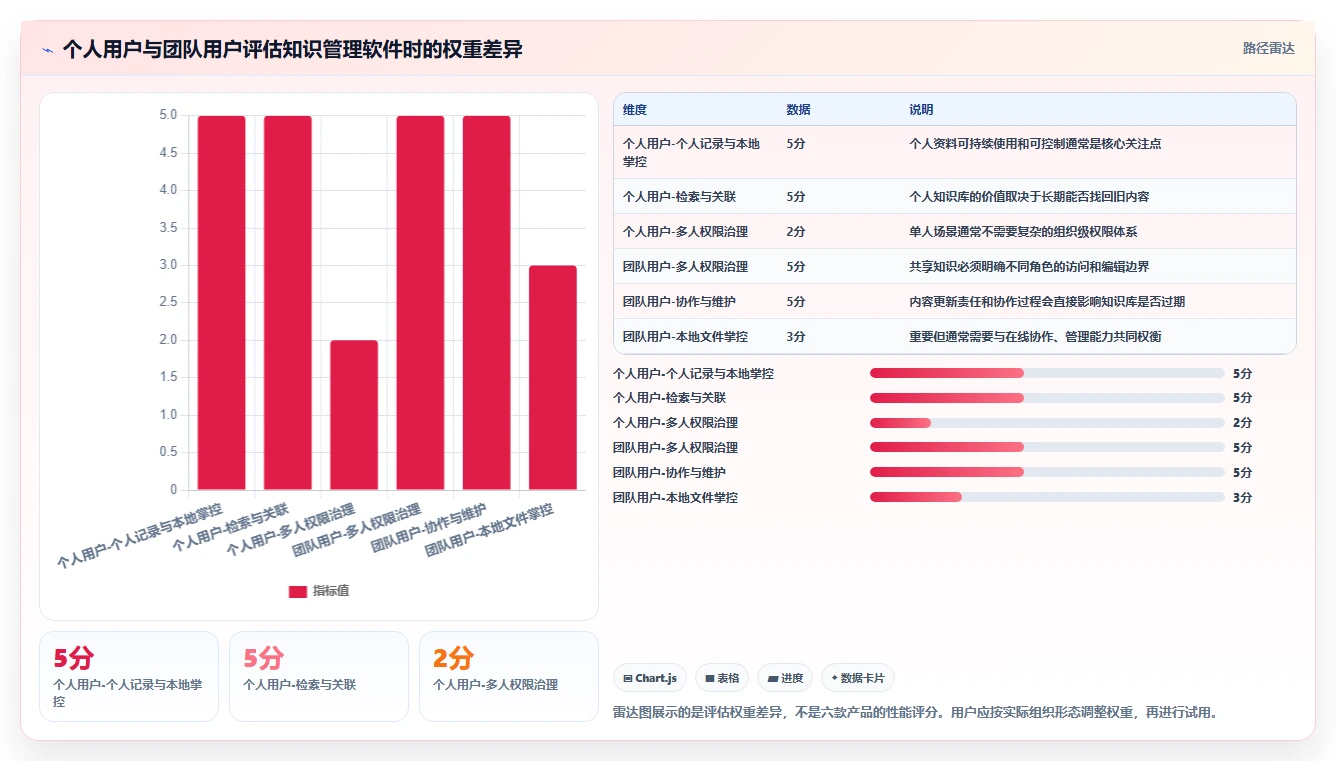Click the page title 个人用户与团队用户评估知识管理软件时的权重差异
This screenshot has width=1336, height=761.
(x=292, y=50)
